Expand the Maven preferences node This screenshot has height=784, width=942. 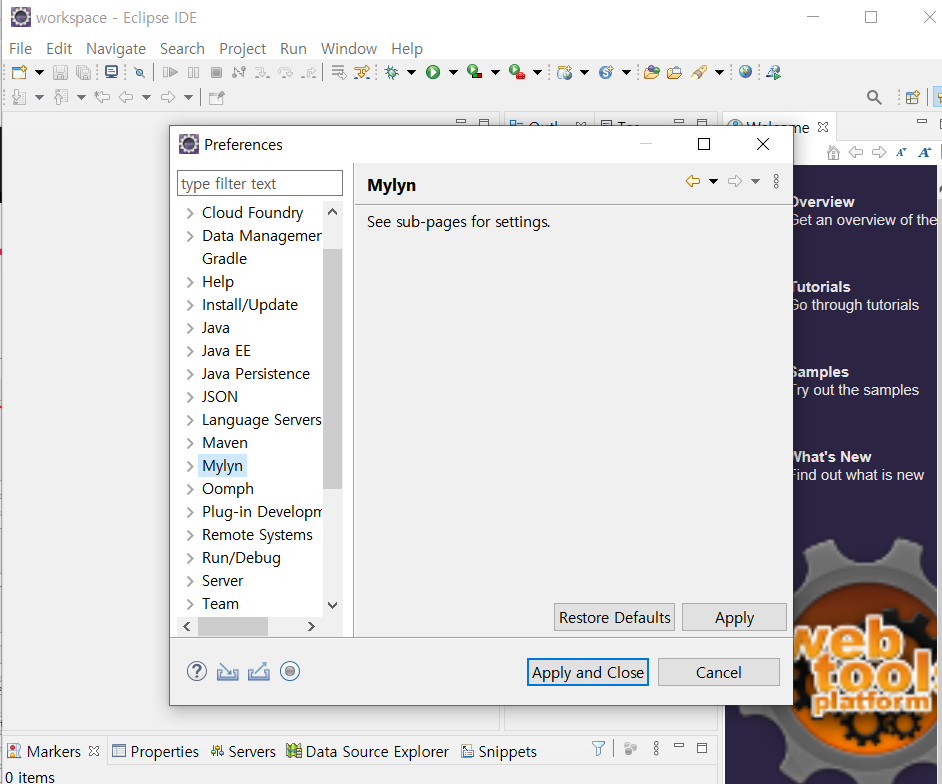click(190, 443)
